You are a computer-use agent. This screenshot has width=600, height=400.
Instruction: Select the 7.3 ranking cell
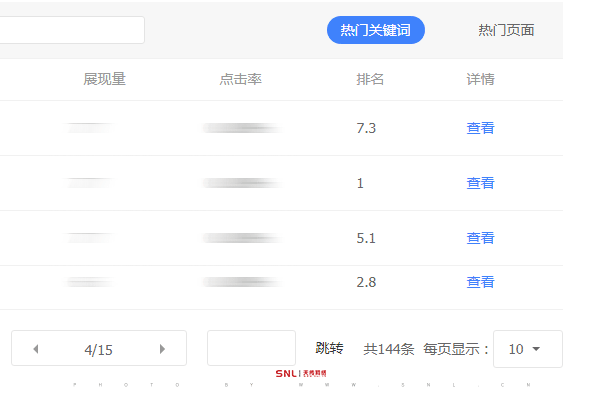pyautogui.click(x=366, y=128)
